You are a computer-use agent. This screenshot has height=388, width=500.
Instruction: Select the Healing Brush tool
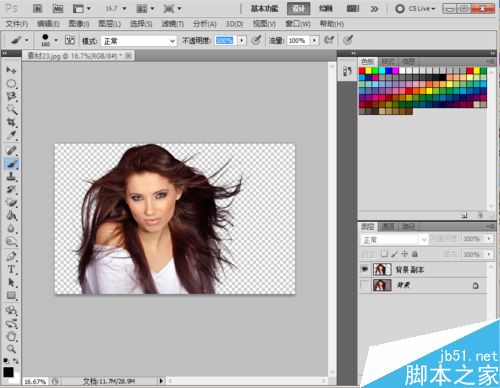click(x=11, y=150)
